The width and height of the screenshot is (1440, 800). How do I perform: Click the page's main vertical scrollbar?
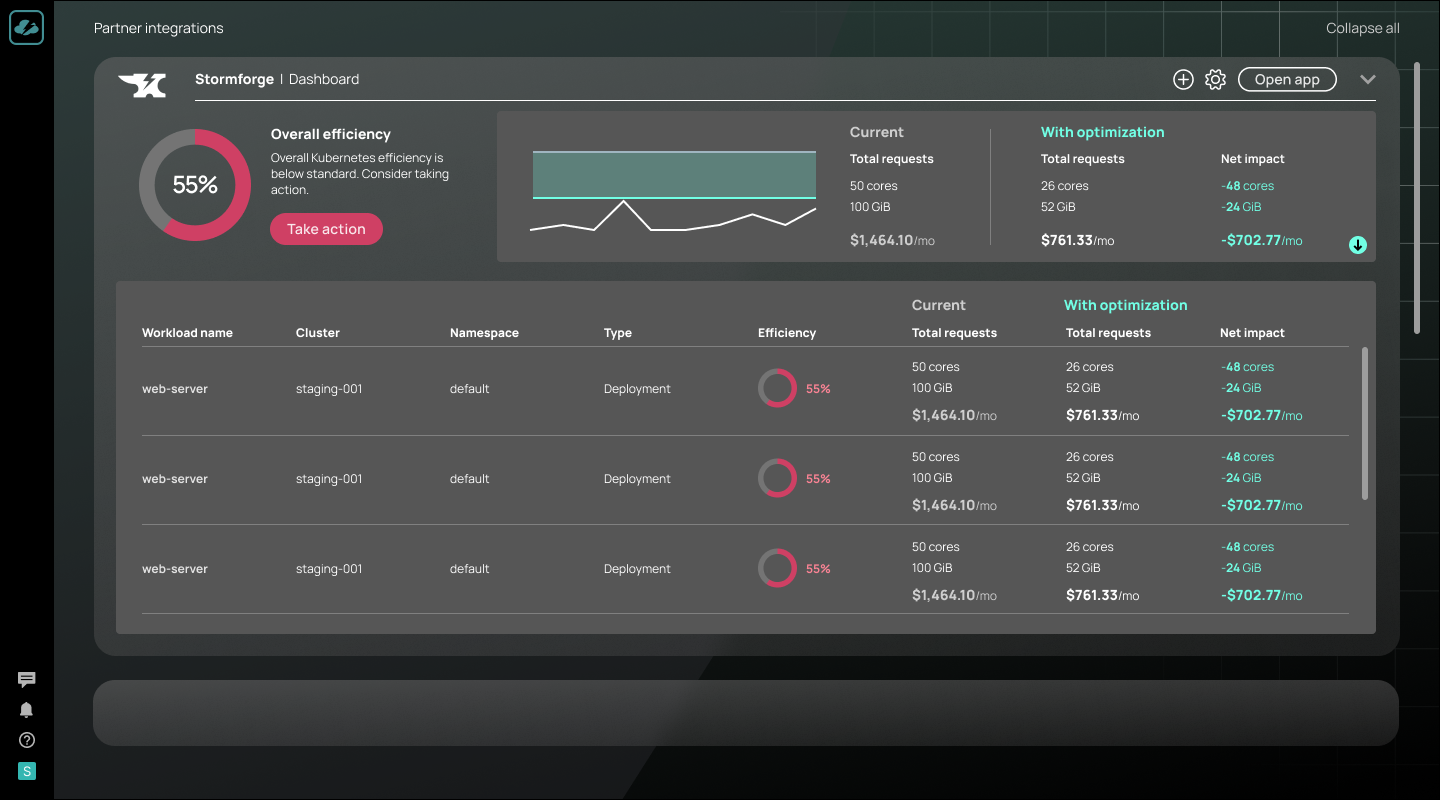tap(1416, 198)
